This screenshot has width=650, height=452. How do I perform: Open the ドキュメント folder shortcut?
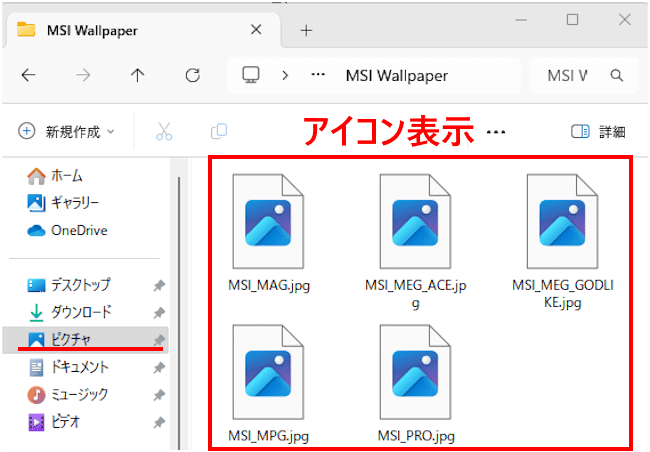coord(68,367)
